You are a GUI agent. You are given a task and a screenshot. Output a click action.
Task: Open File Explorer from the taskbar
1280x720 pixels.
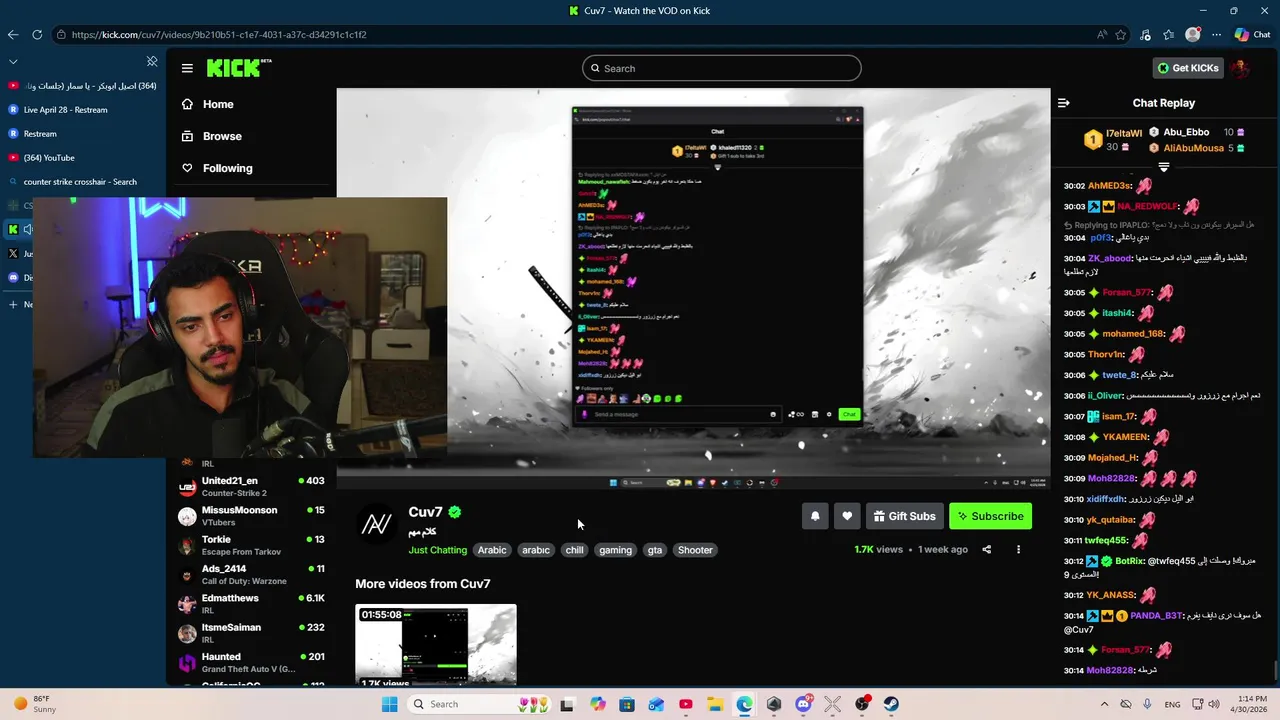click(x=715, y=704)
